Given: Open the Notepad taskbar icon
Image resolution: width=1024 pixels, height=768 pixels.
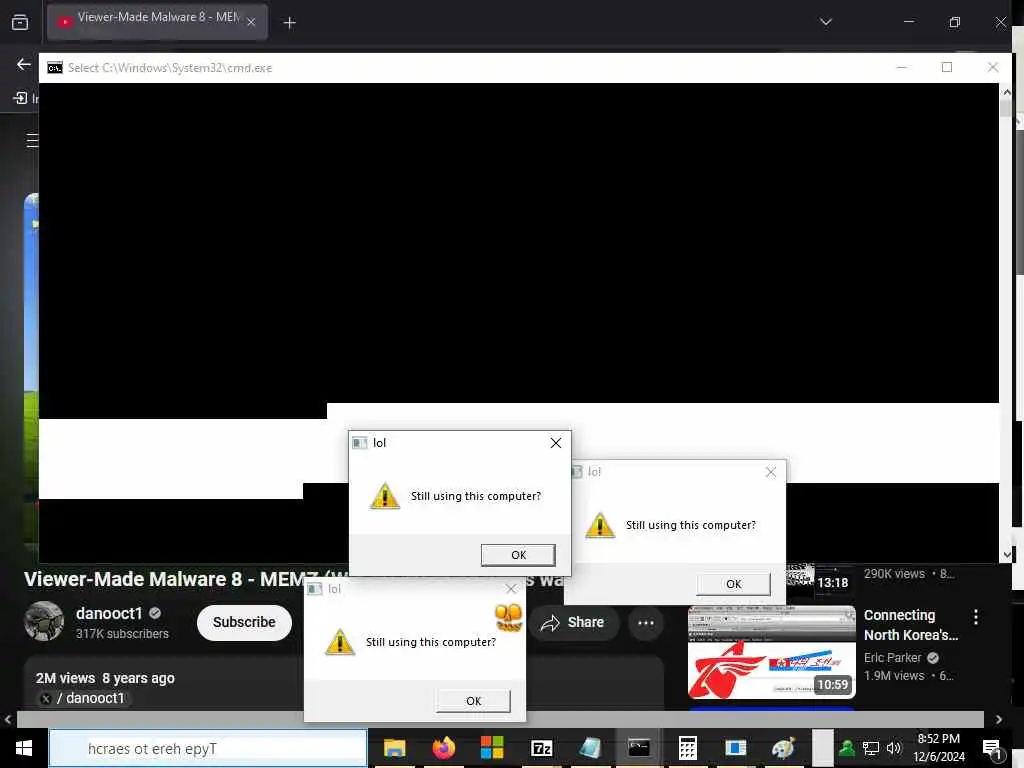Looking at the screenshot, I should tap(590, 748).
